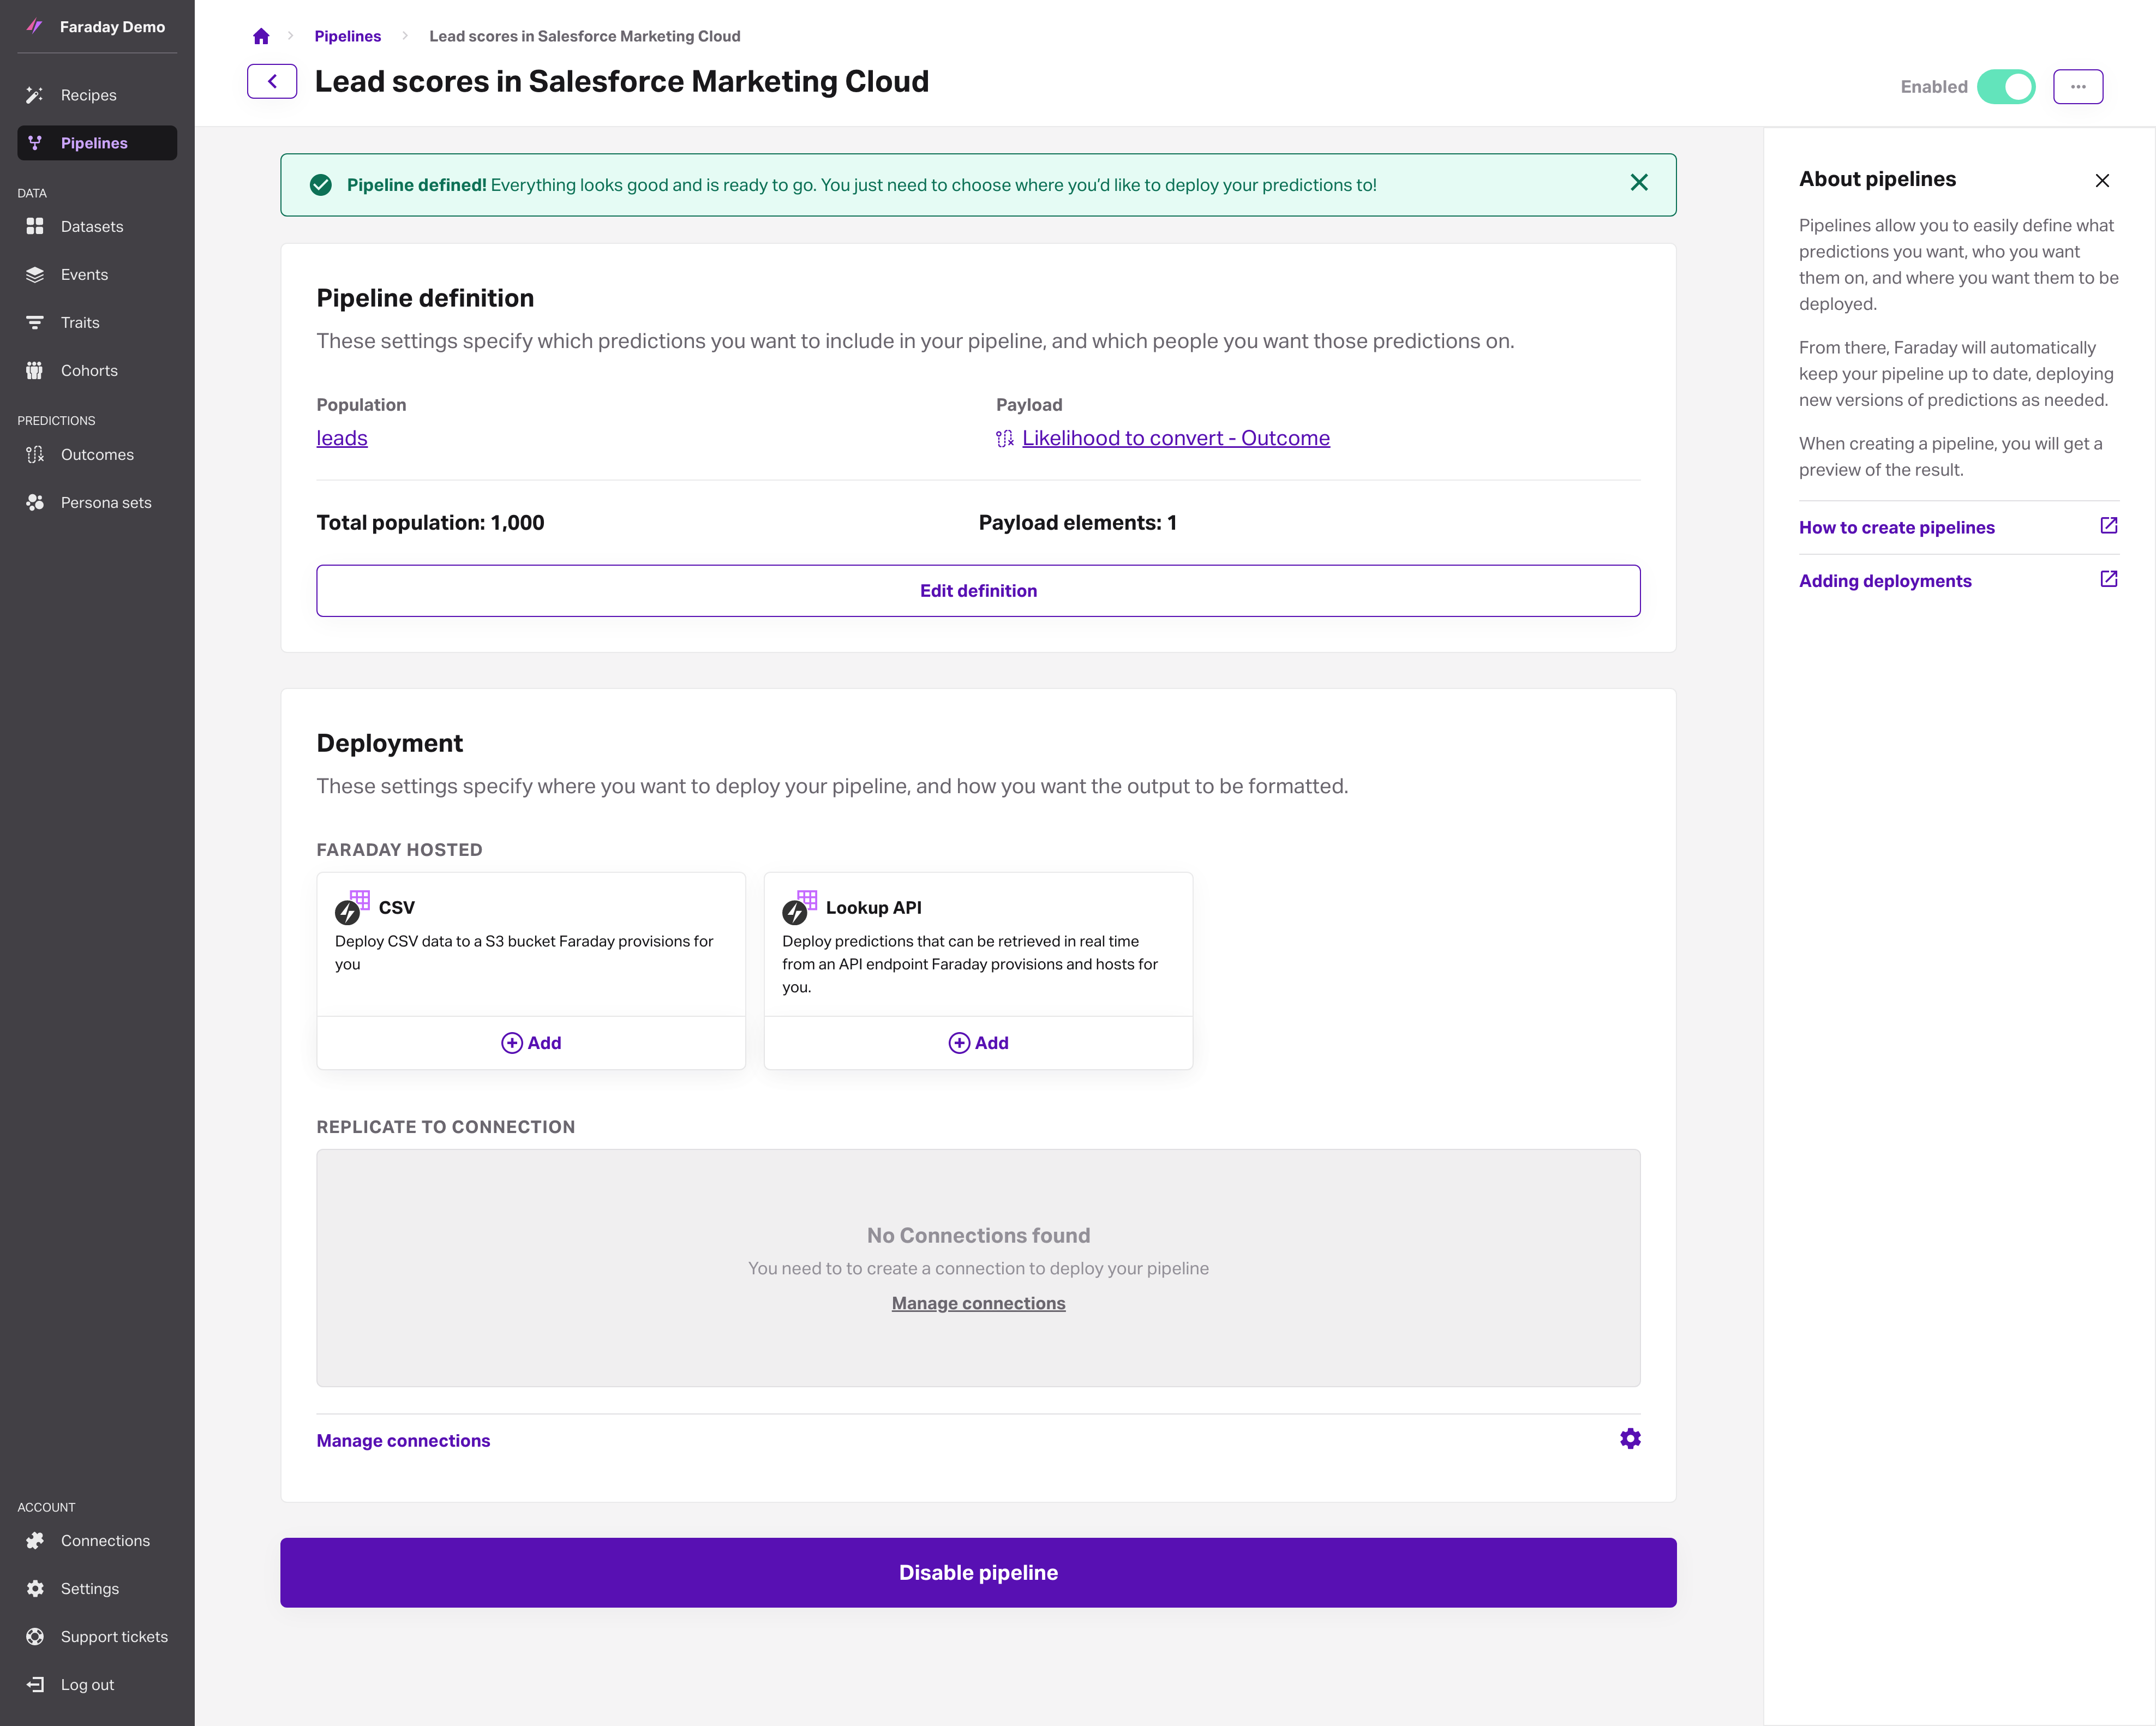
Task: Close the About pipelines panel
Action: (2102, 180)
